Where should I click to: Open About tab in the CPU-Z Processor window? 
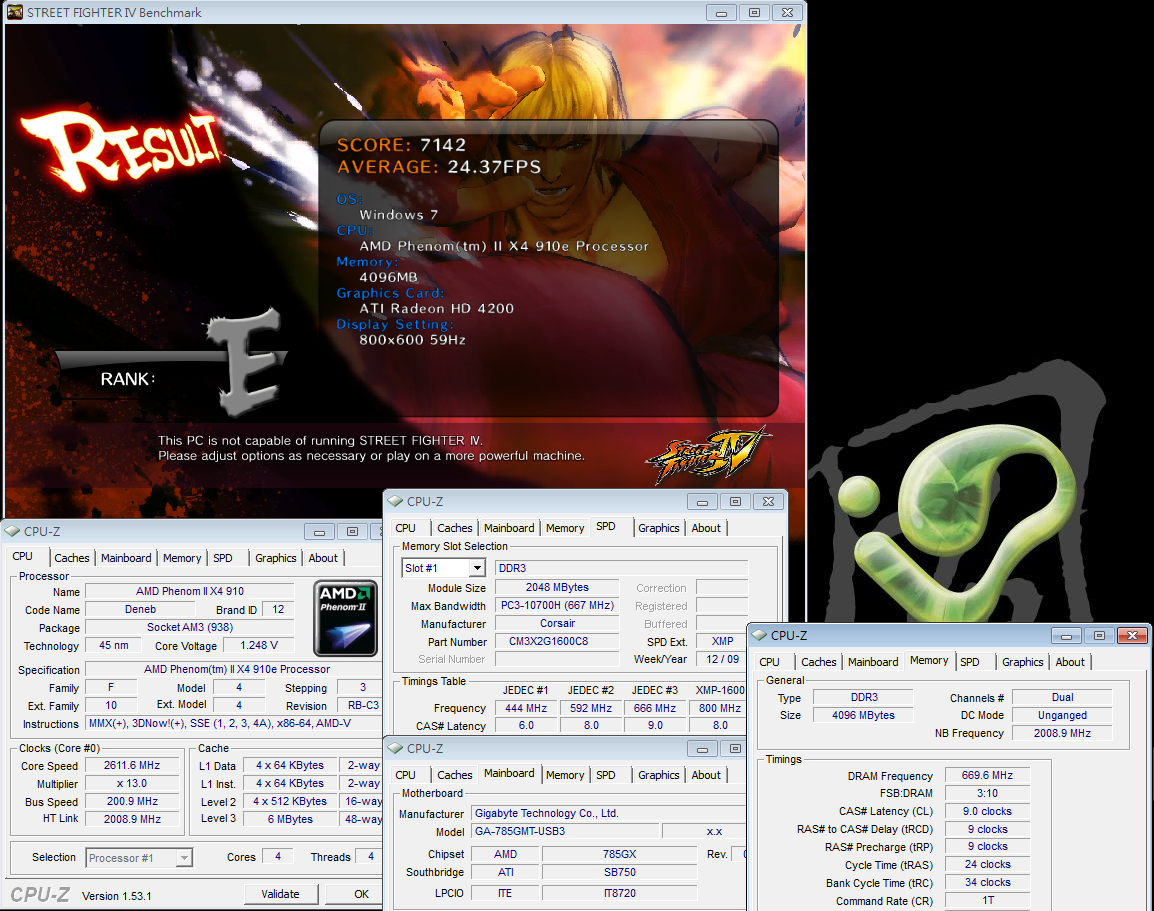[x=323, y=558]
